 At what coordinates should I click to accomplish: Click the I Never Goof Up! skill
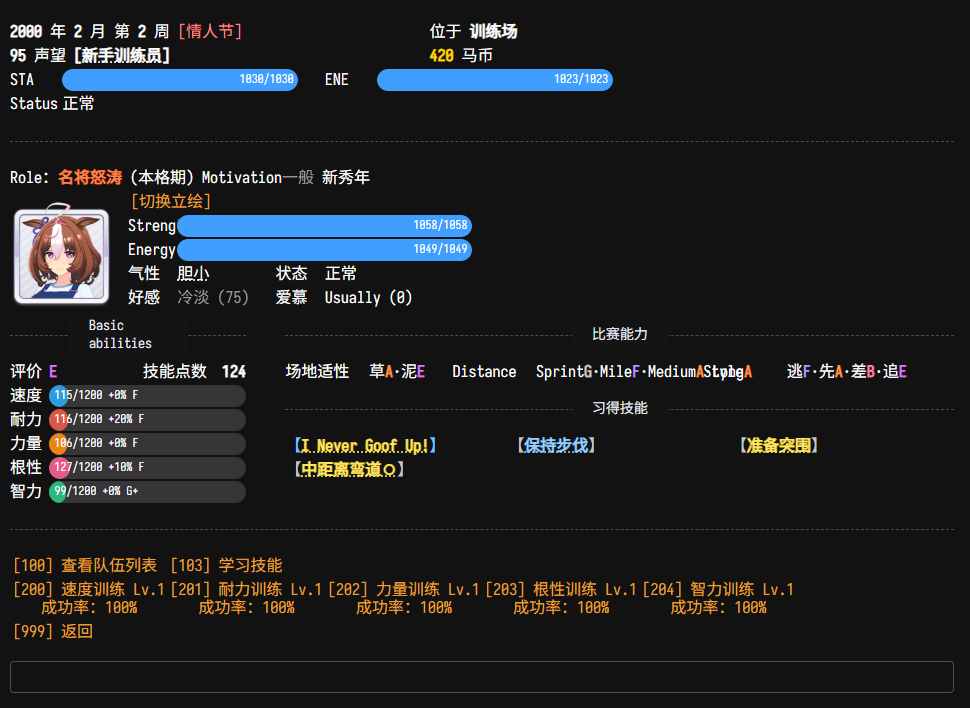point(365,446)
